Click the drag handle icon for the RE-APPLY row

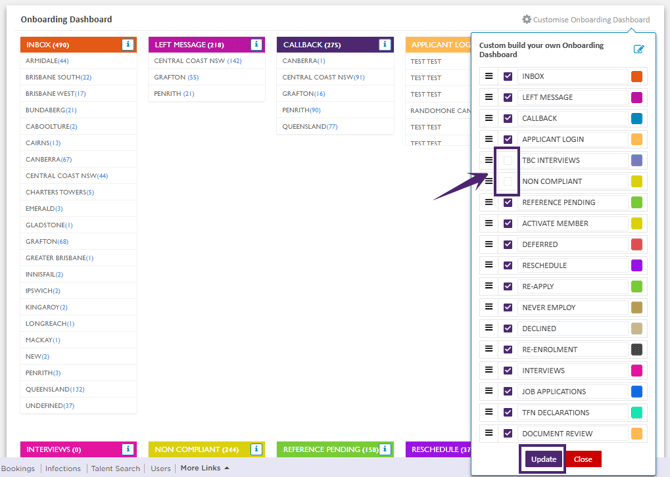point(489,286)
